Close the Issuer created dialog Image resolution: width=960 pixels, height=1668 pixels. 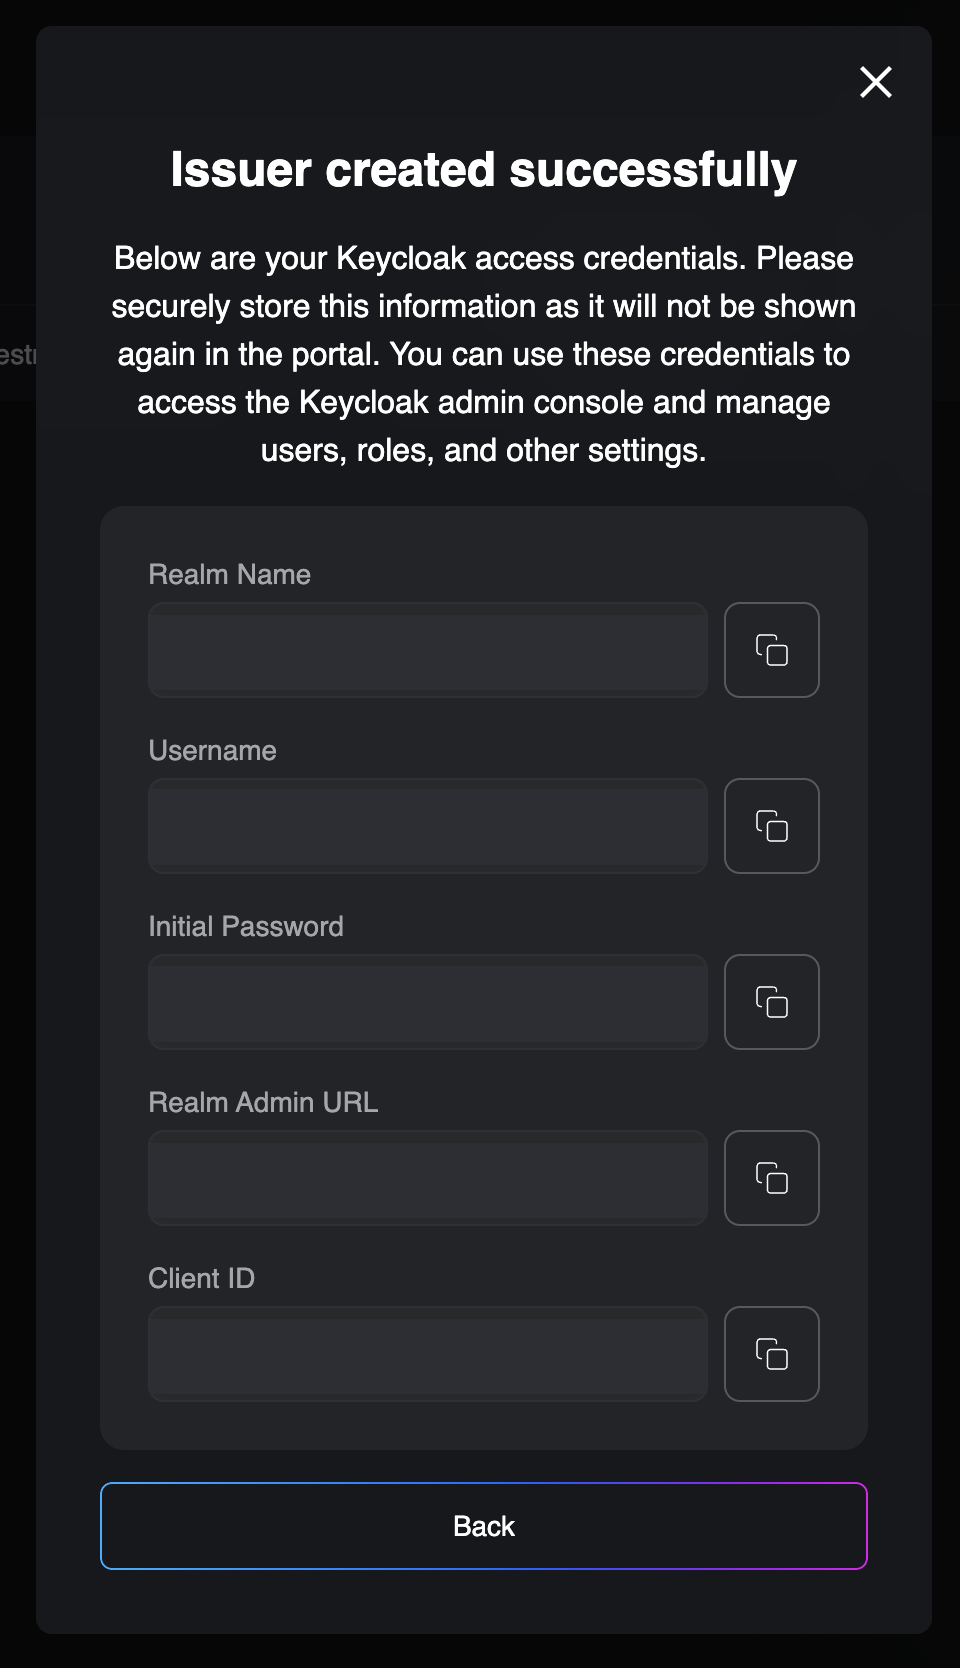pos(876,82)
